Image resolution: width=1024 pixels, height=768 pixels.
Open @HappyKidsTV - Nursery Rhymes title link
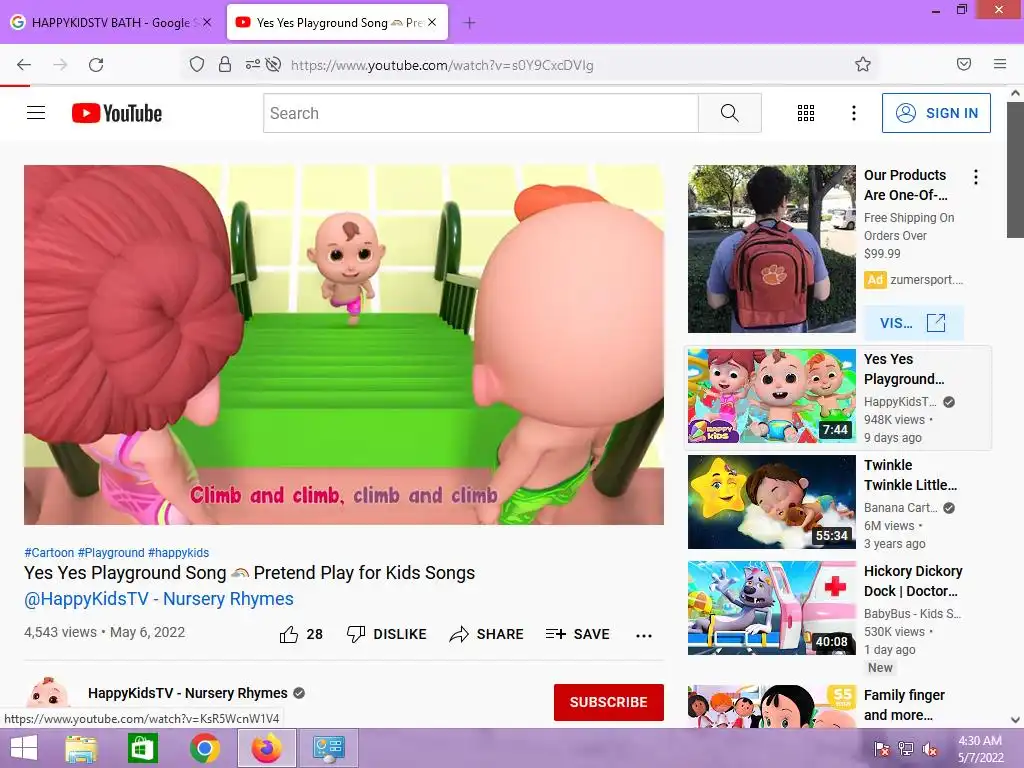tap(159, 599)
